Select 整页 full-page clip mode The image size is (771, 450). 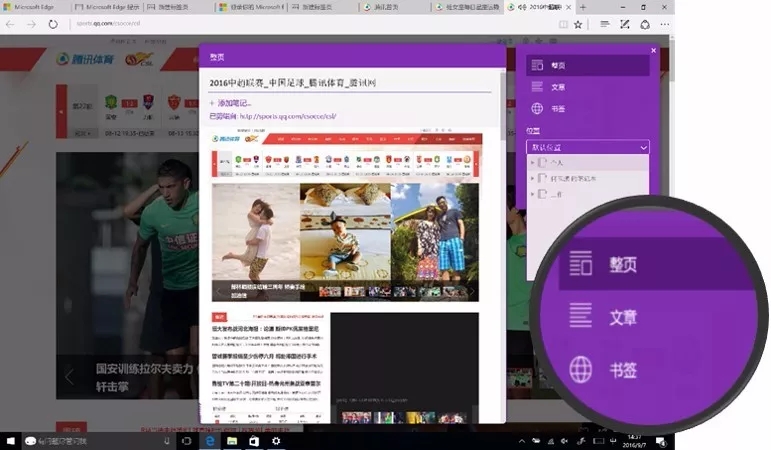[588, 65]
